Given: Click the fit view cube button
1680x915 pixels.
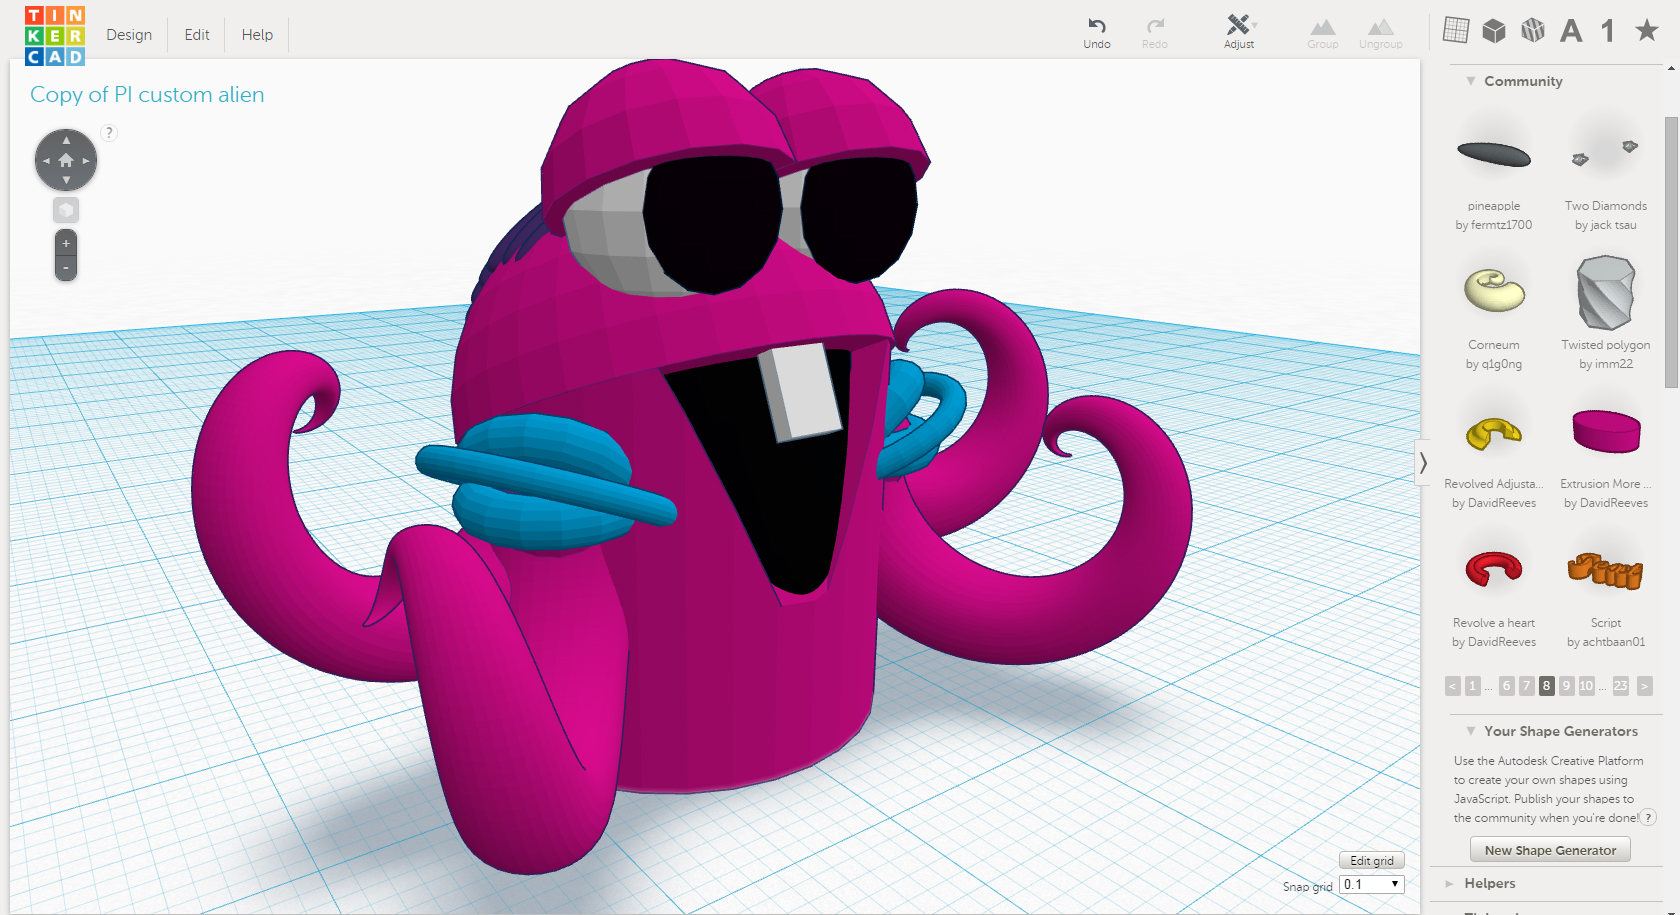Looking at the screenshot, I should click(66, 210).
